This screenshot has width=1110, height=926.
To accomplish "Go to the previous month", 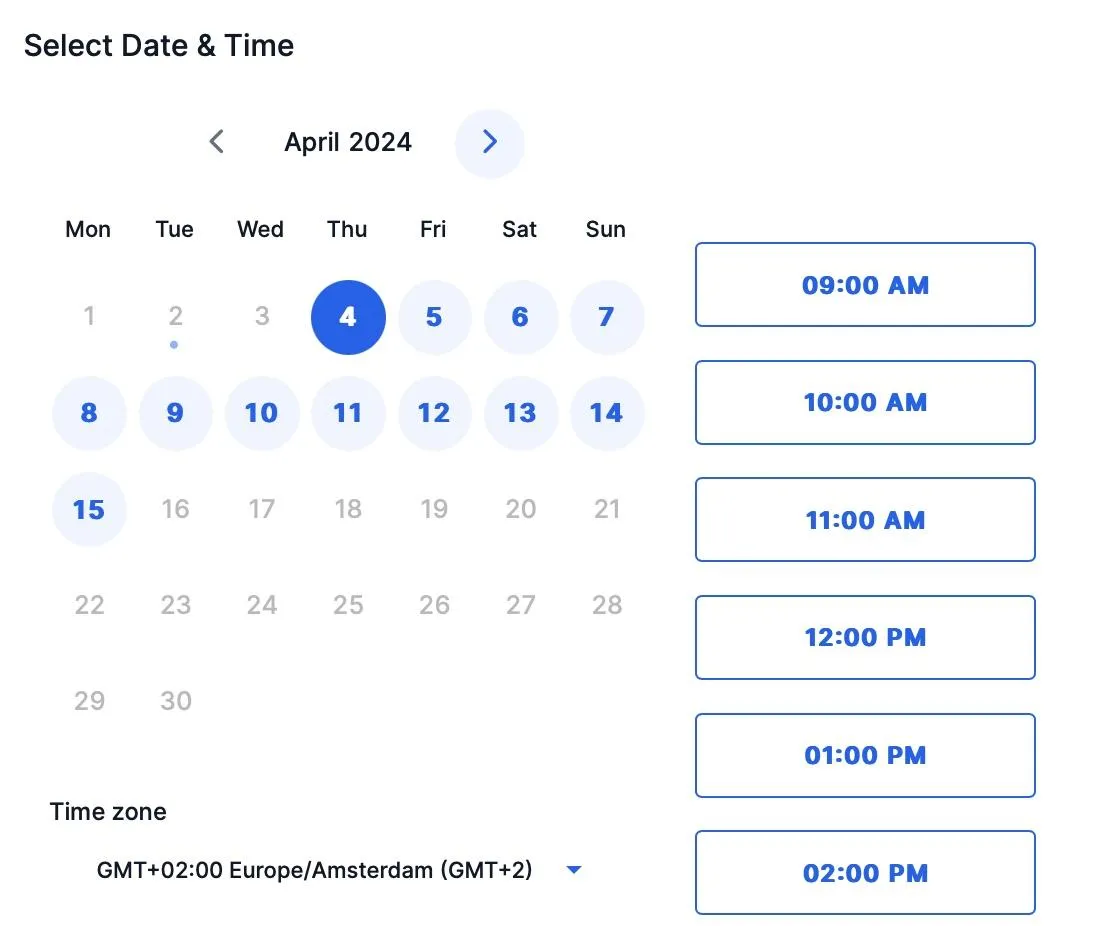I will pyautogui.click(x=217, y=142).
